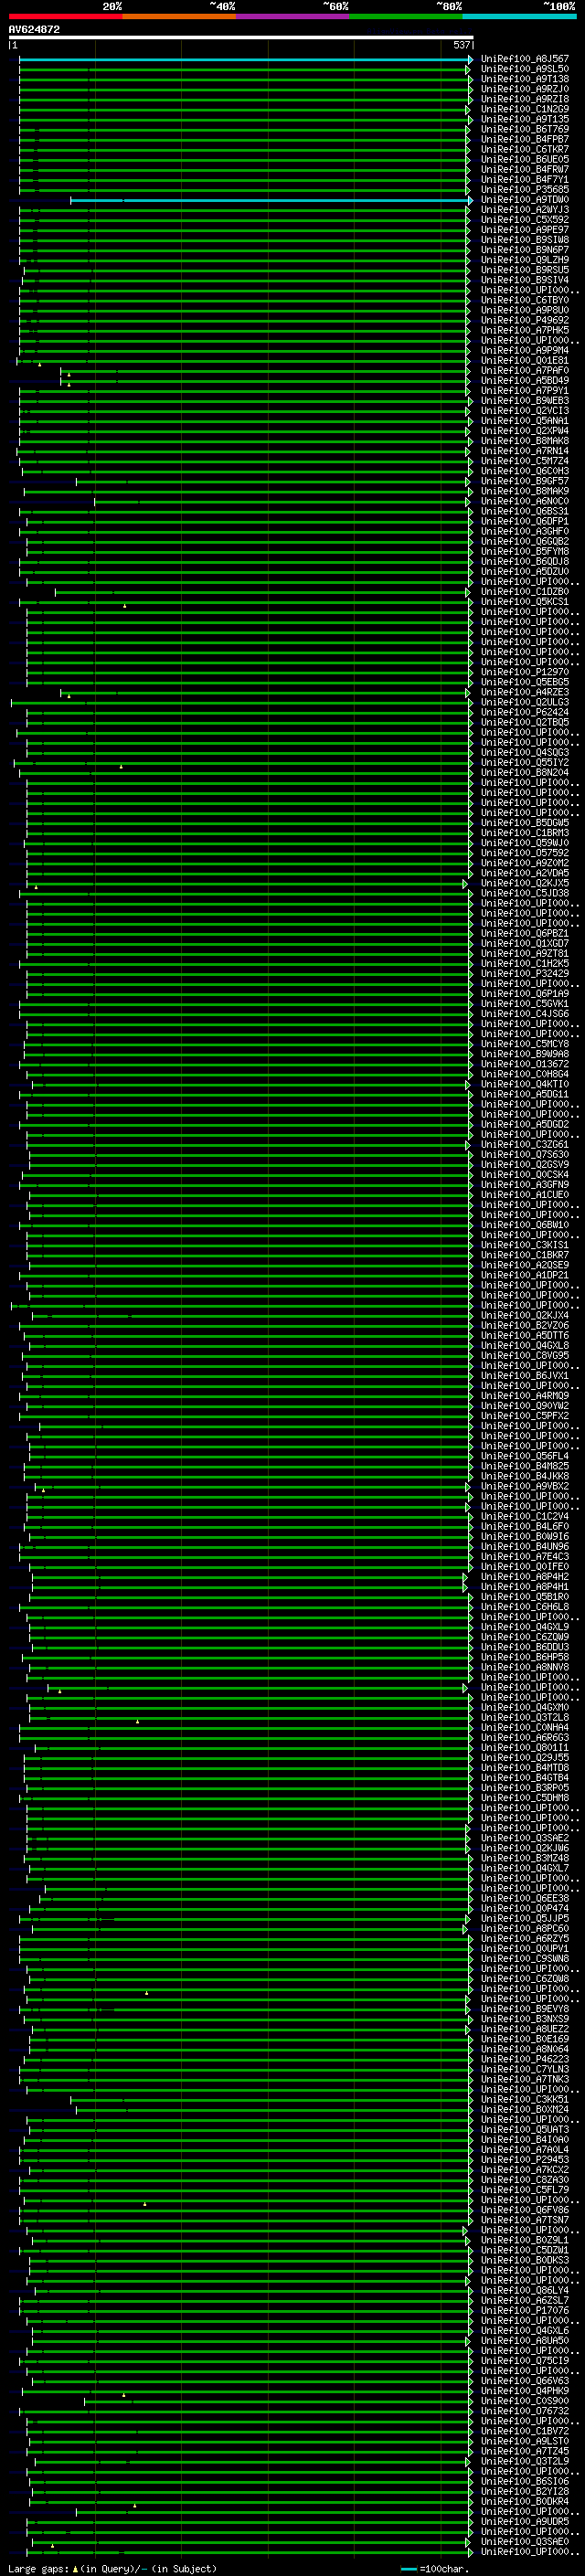Select hit UniRef100_B9GF57
Image resolution: width=585 pixels, height=2576 pixels.
coord(525,481)
